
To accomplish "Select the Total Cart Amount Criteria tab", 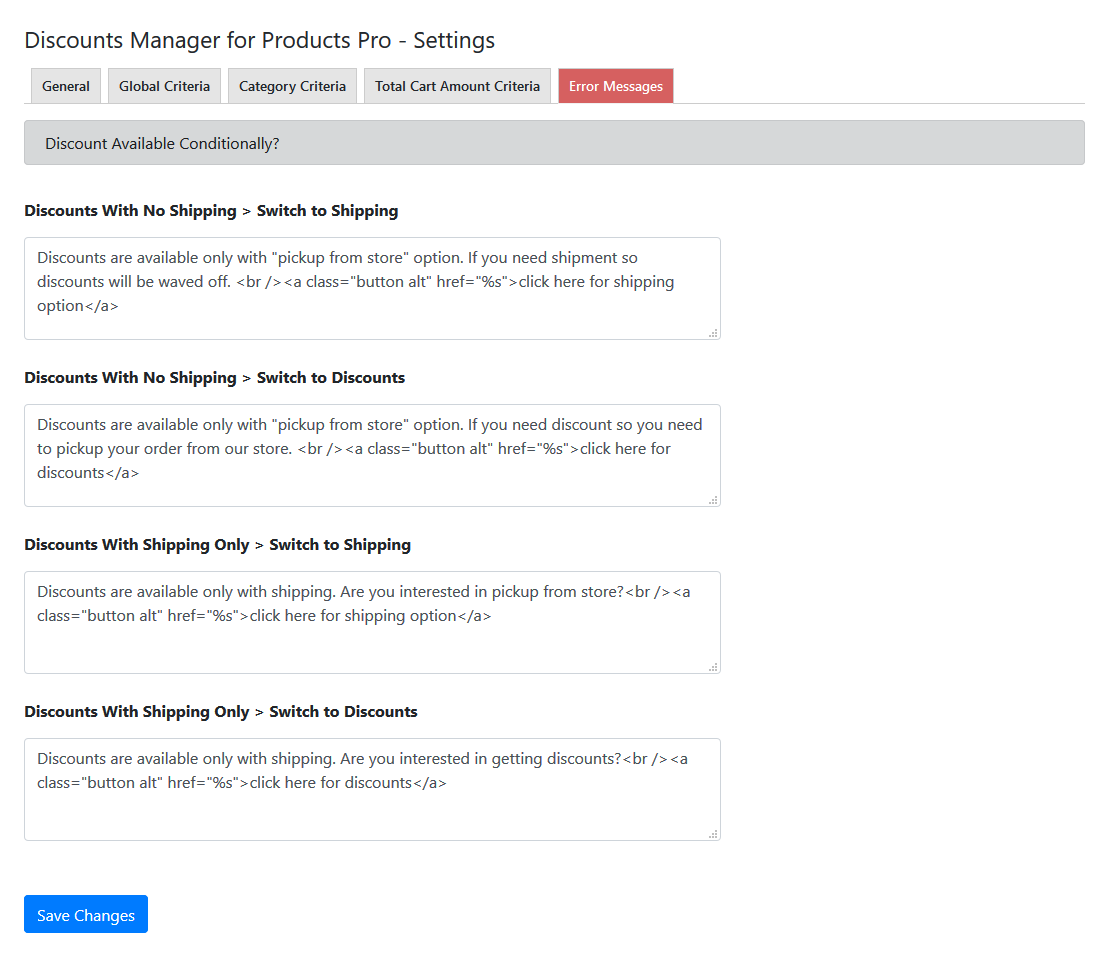I will (457, 86).
